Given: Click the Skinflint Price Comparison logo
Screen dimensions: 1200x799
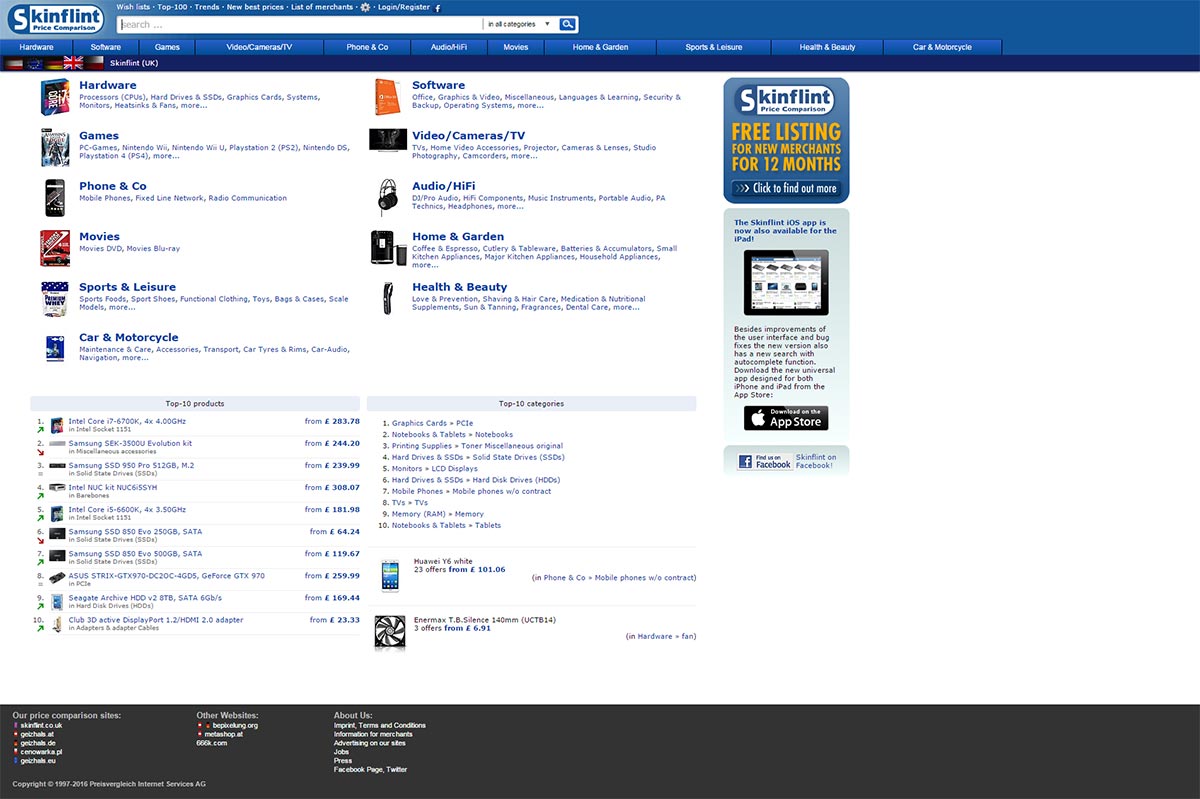Looking at the screenshot, I should point(55,18).
